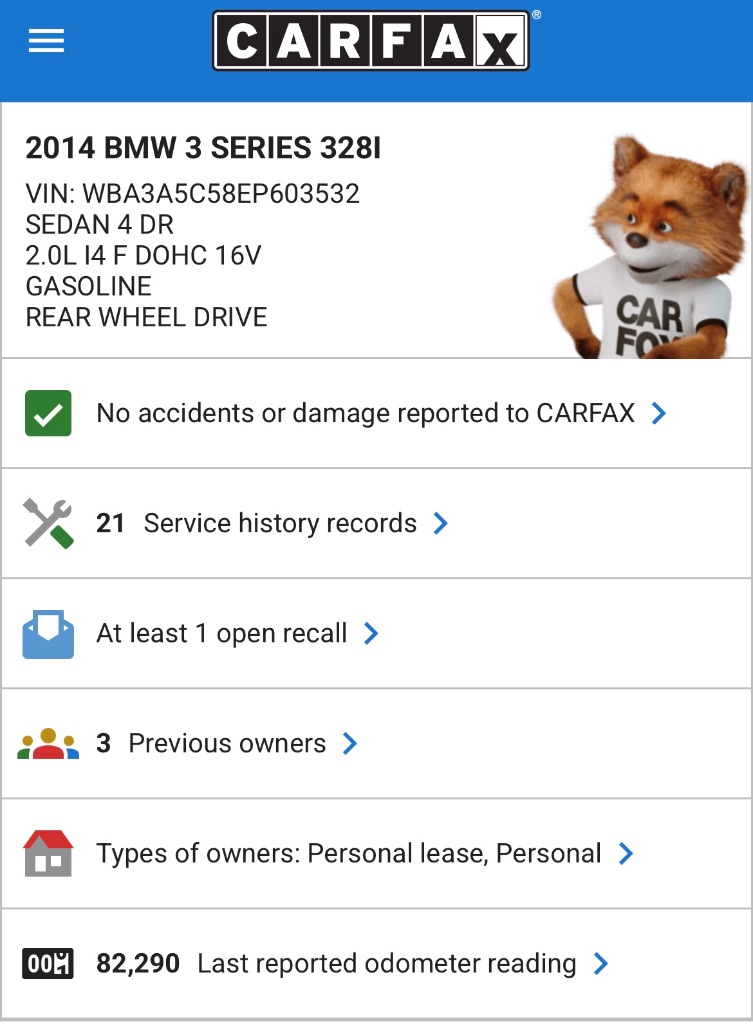The width and height of the screenshot is (753, 1024).
Task: View "At least 1 open recall" details
Action: coord(222,633)
